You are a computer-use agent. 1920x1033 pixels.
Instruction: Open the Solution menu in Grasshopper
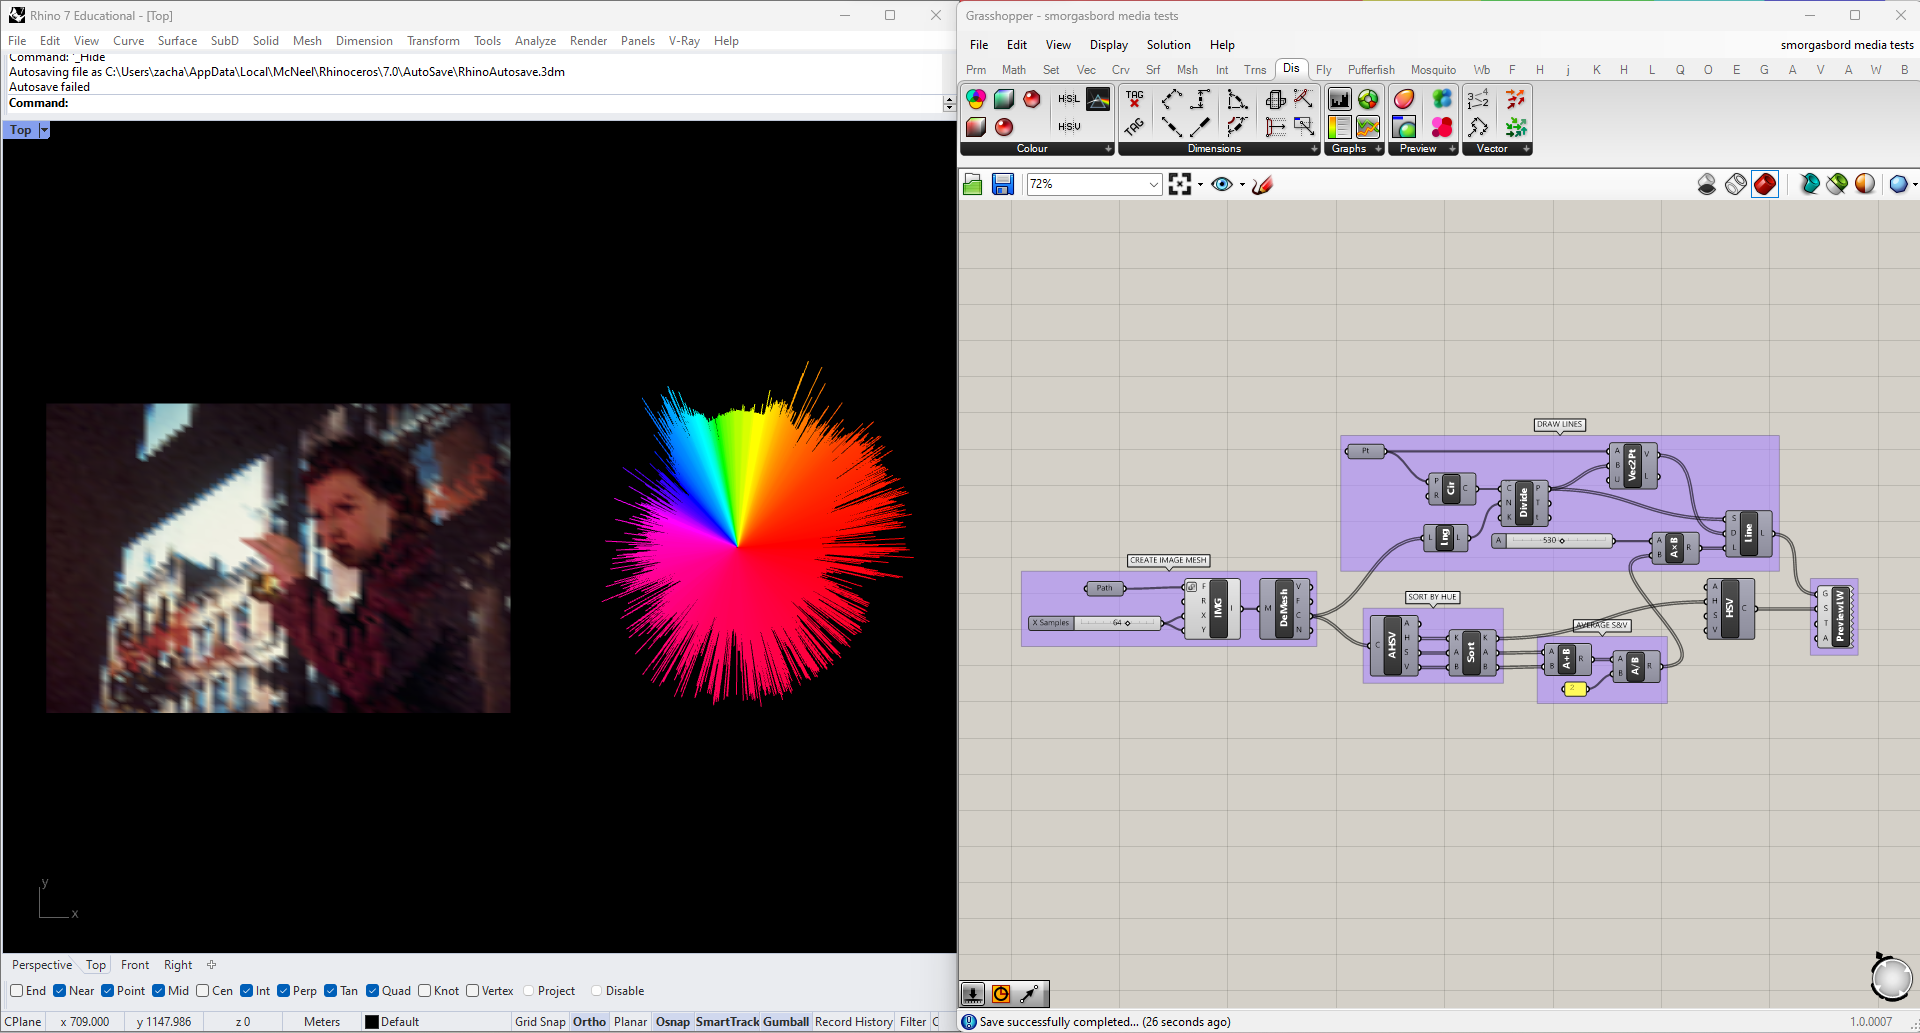[x=1168, y=45]
